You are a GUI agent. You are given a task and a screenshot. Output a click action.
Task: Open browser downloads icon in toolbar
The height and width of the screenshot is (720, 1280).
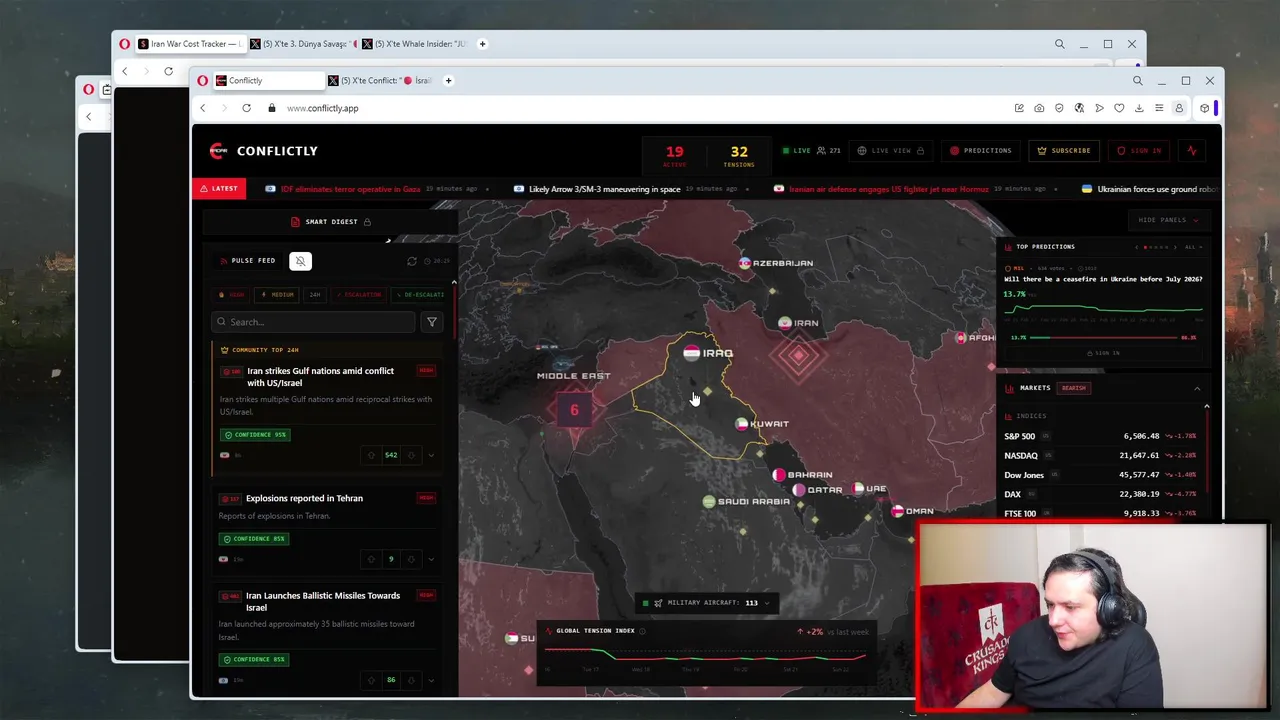coord(1139,108)
